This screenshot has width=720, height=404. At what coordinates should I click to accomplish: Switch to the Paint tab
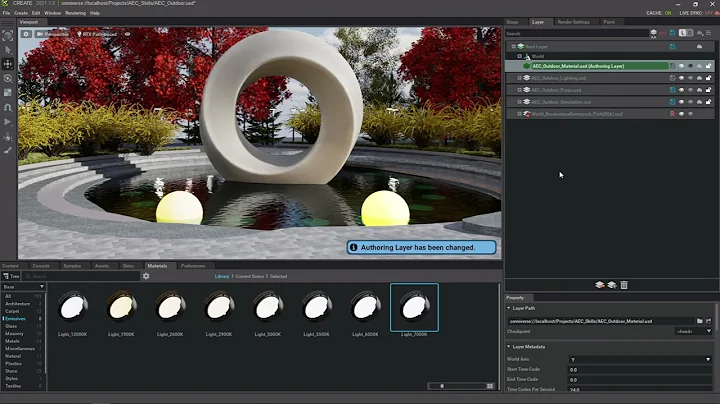point(609,22)
